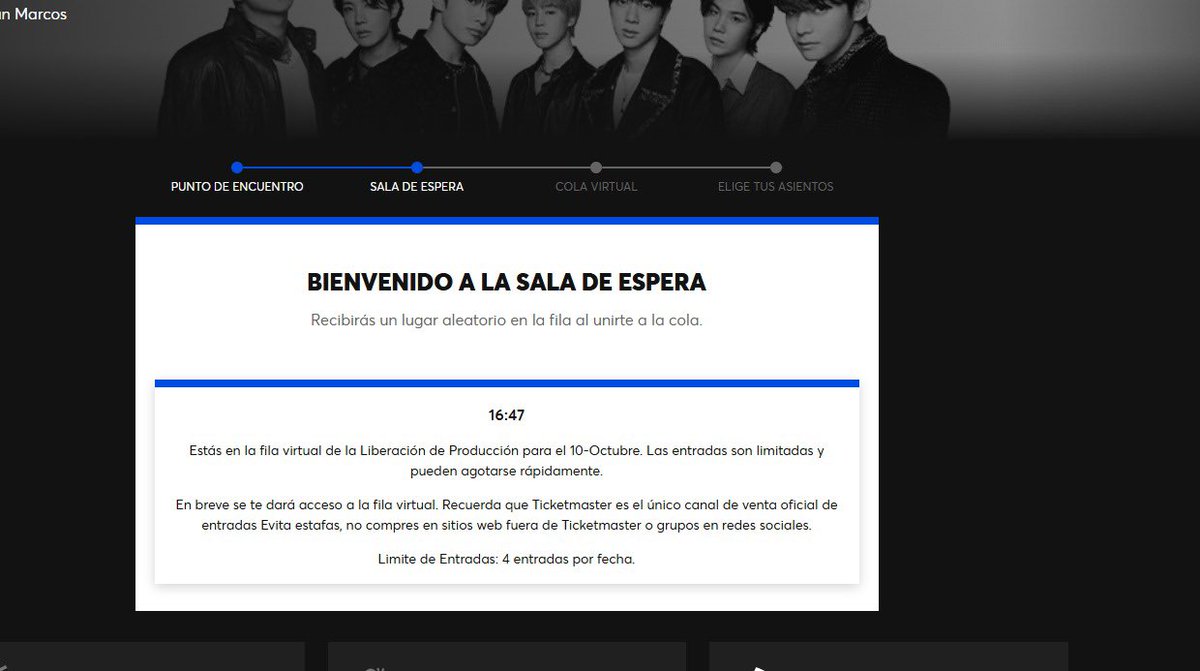Select the Punto de Encuentro step label
The height and width of the screenshot is (671, 1200).
tap(237, 186)
